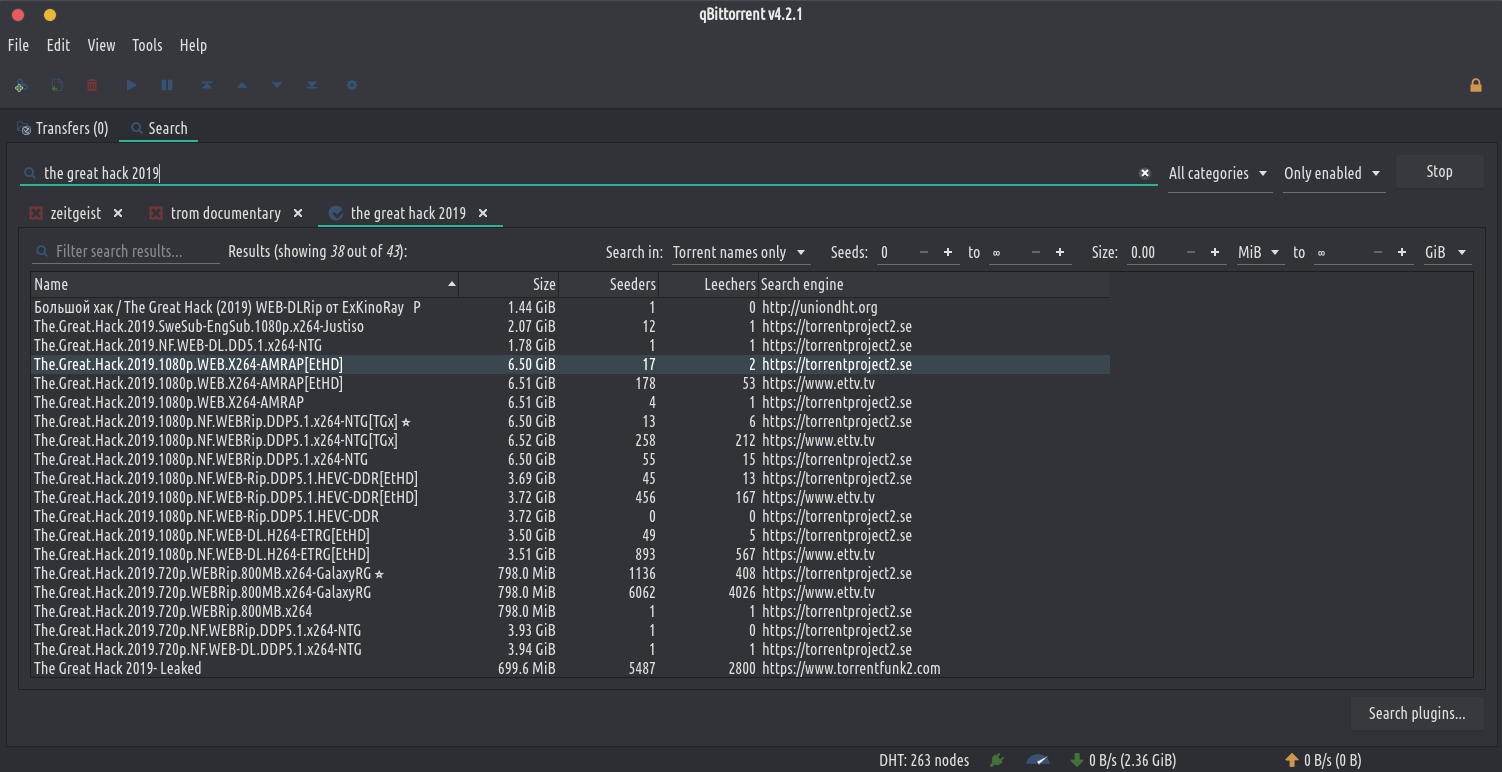Click the Resume (play) toolbar icon
The image size is (1502, 772).
point(131,86)
